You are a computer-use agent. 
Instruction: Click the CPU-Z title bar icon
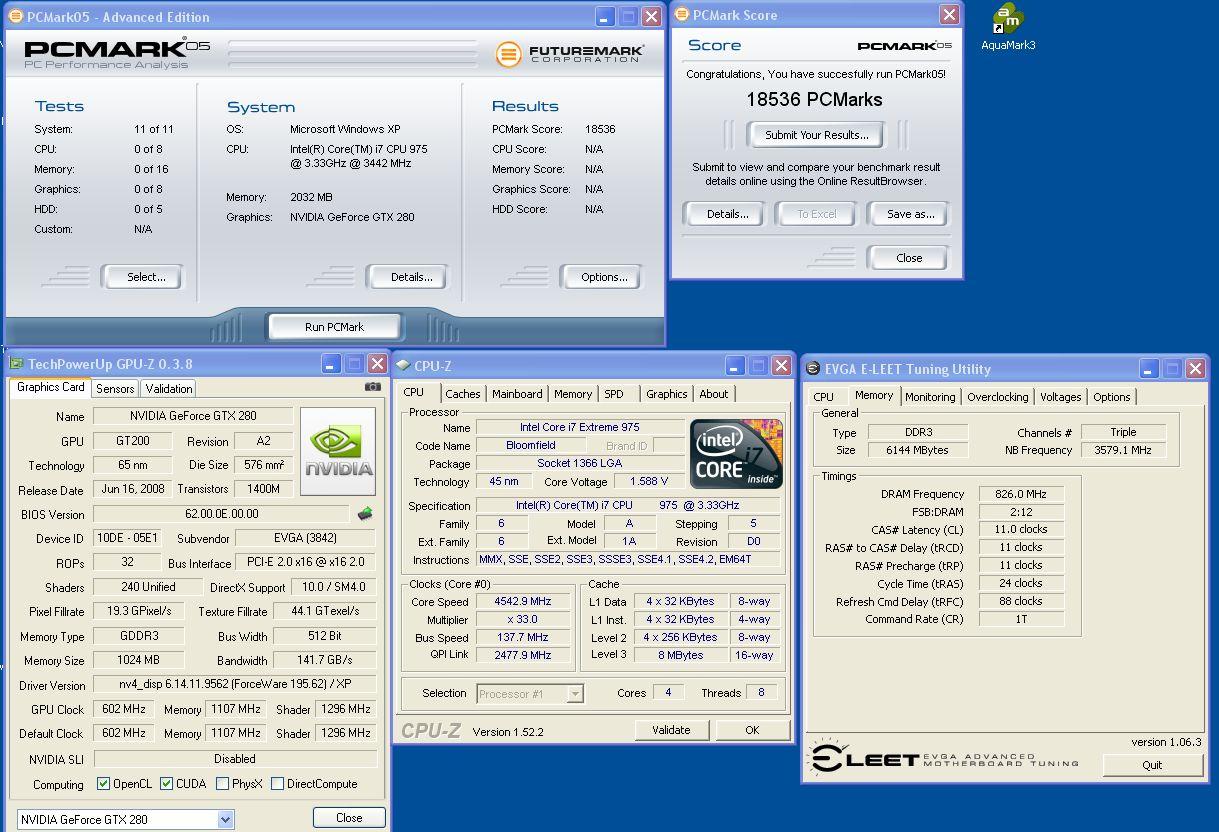pos(403,366)
